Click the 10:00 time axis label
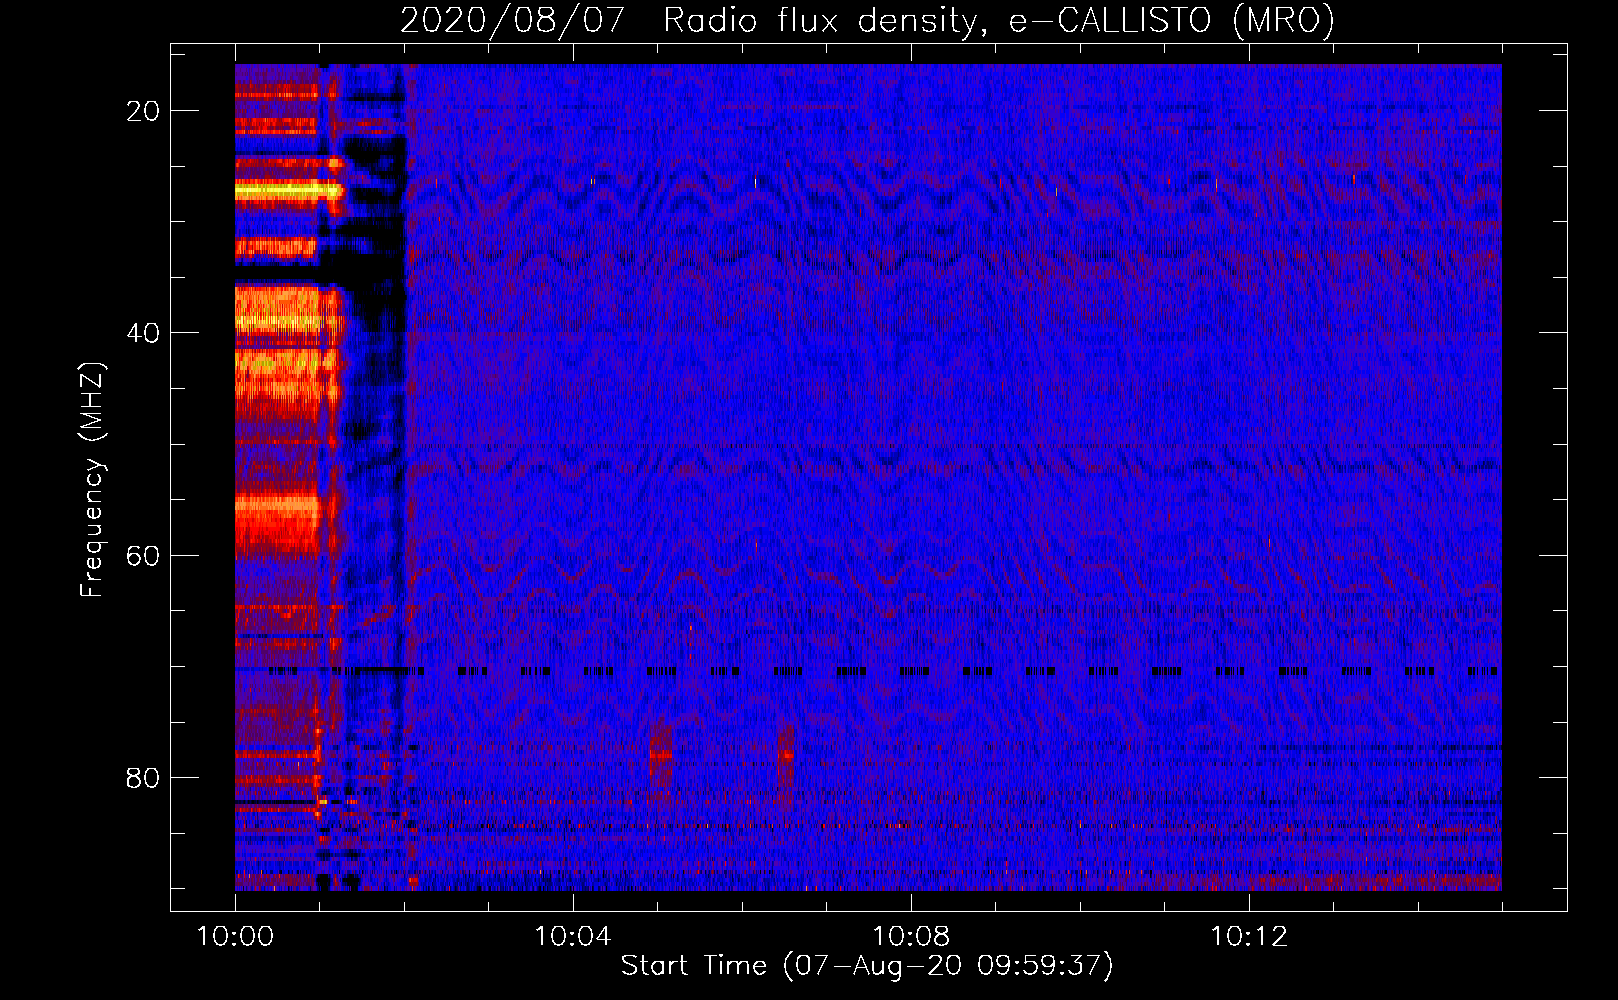Screen dimensions: 1618x1000 click(235, 936)
